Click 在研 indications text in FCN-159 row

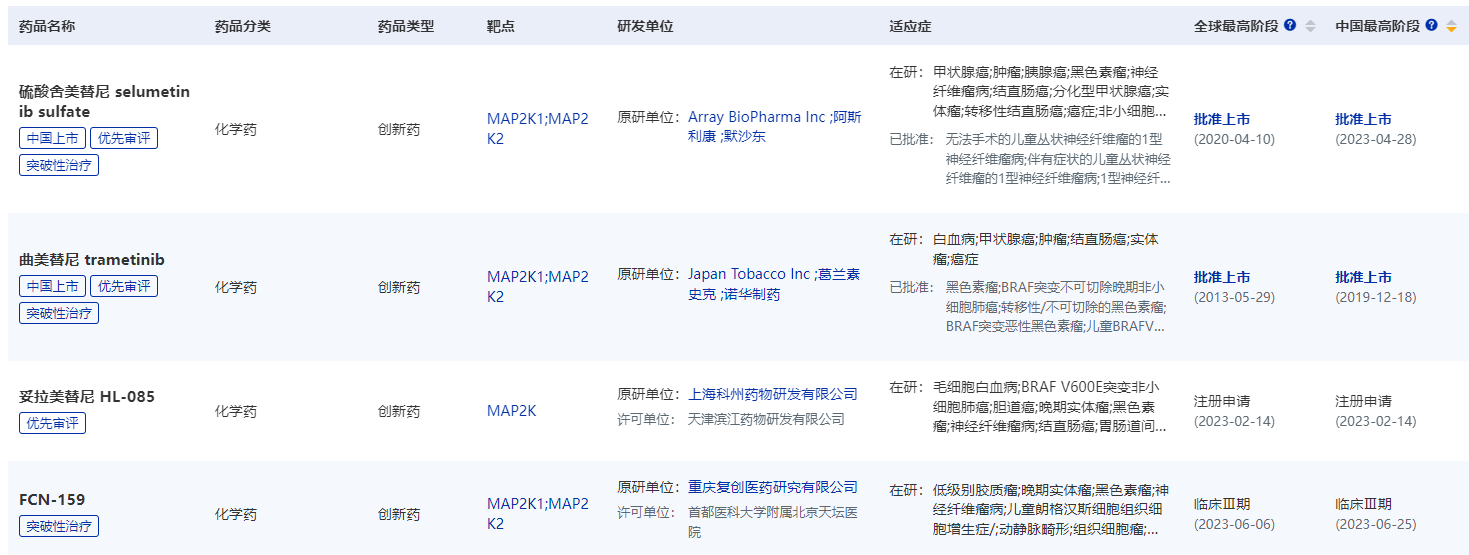pos(1051,509)
